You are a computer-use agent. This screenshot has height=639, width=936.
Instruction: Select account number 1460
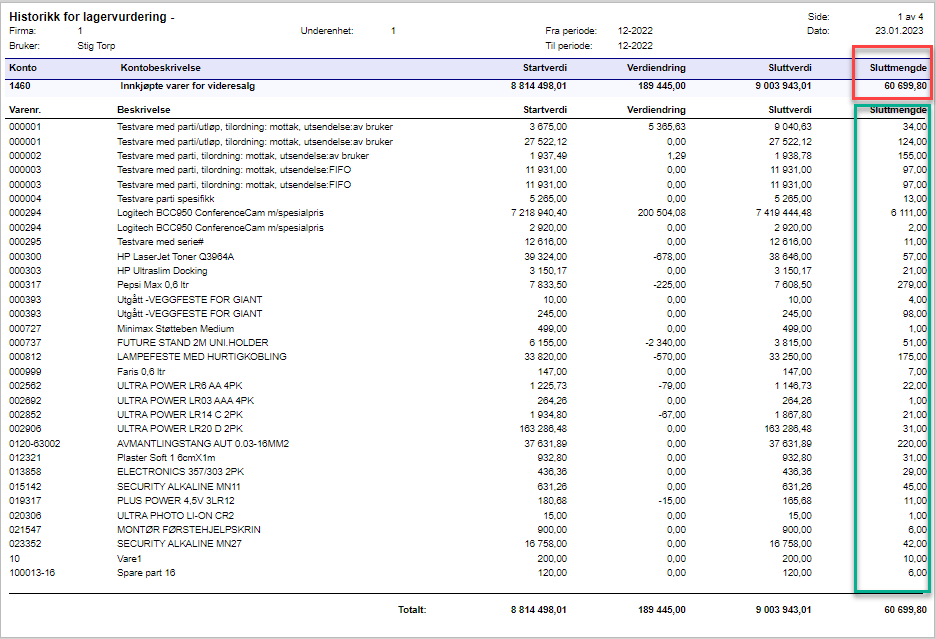point(20,86)
